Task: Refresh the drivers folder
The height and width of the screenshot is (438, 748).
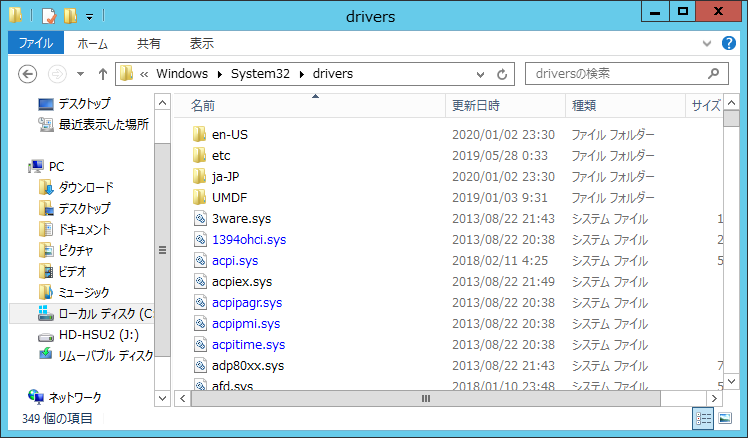Action: (502, 74)
